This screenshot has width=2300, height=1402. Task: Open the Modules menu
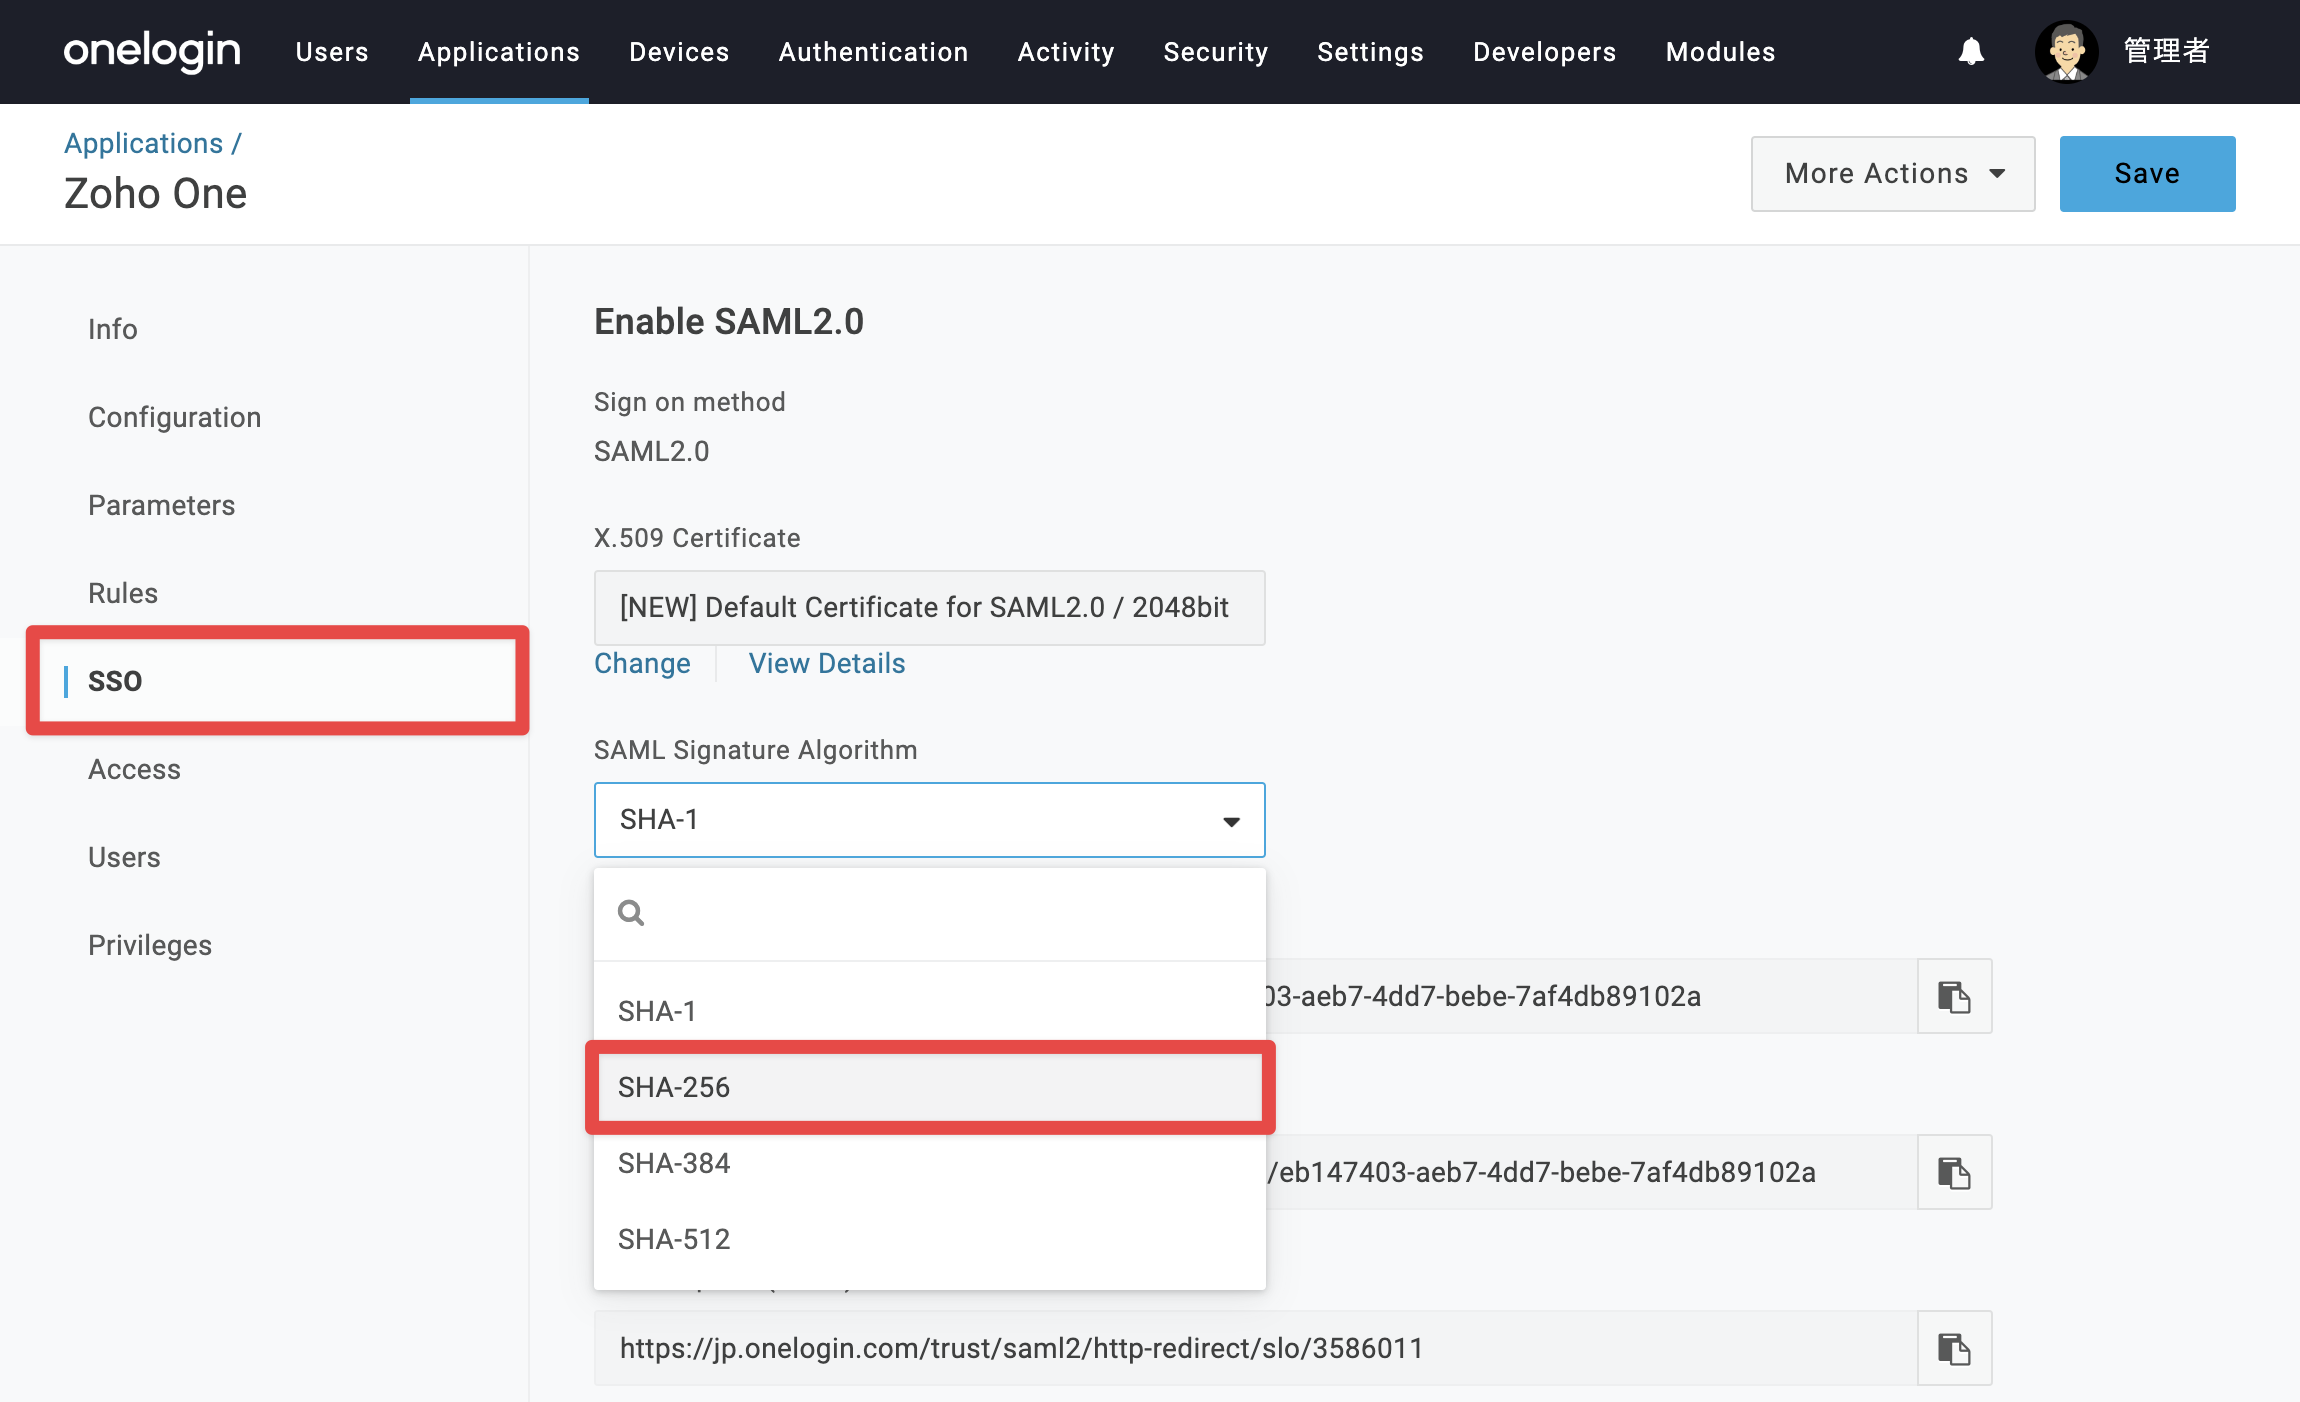[x=1720, y=52]
